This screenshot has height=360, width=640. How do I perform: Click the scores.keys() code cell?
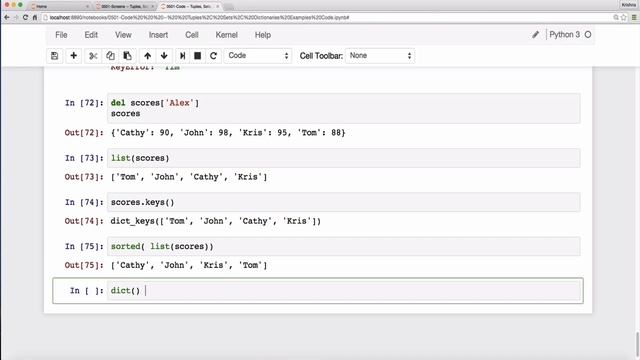coord(344,202)
